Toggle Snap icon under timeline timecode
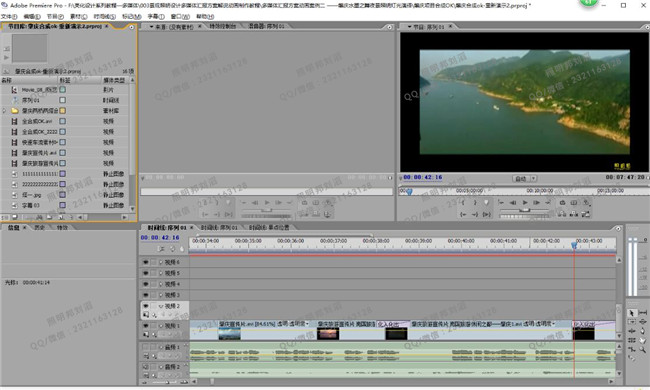 point(161,249)
